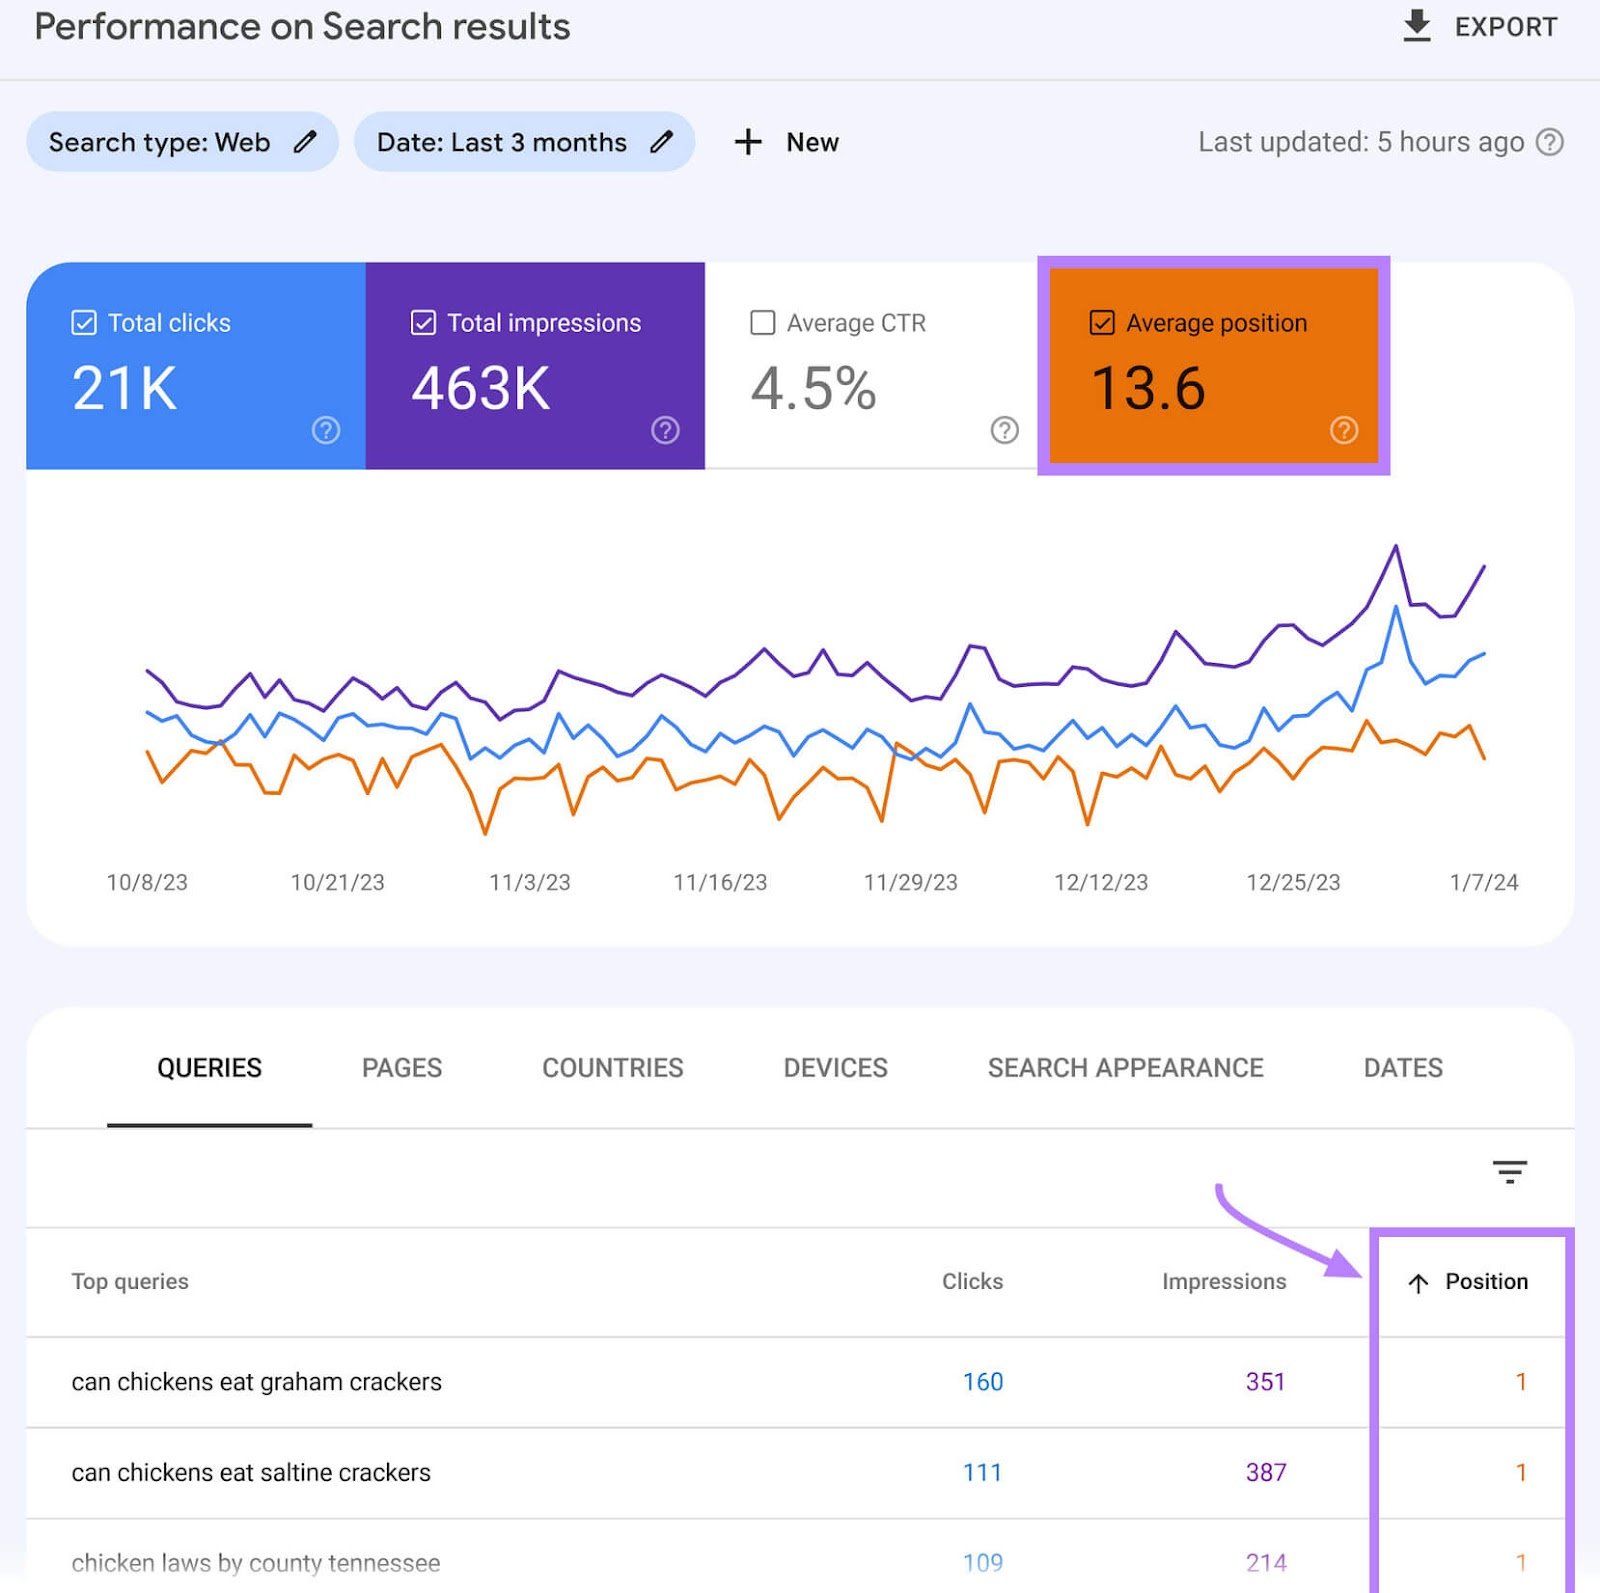Click the 160 clicks link for graham crackers query
The height and width of the screenshot is (1593, 1600).
[982, 1381]
